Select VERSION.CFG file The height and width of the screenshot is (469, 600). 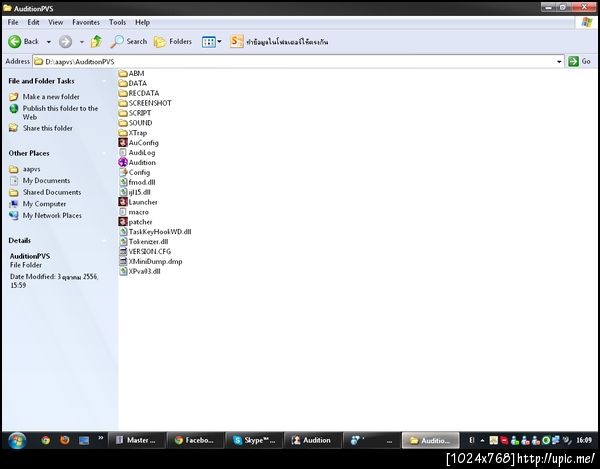click(x=145, y=252)
